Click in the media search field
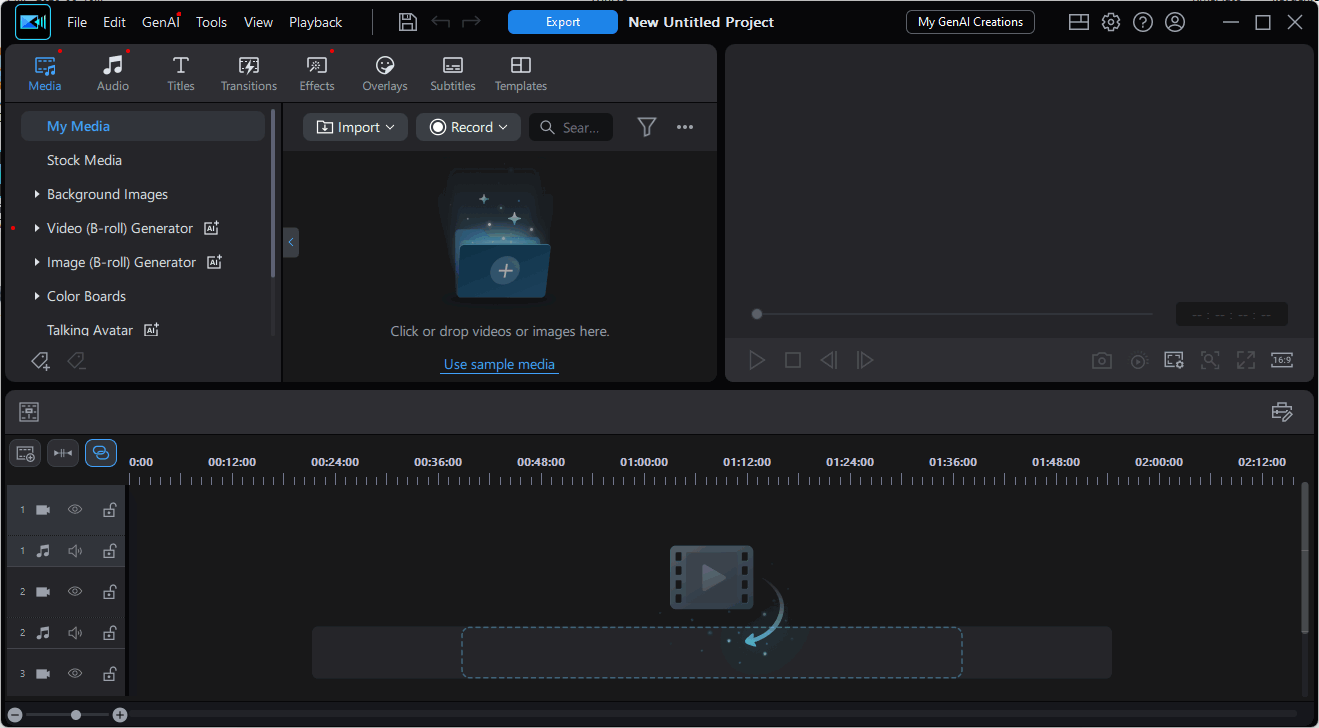 point(571,127)
